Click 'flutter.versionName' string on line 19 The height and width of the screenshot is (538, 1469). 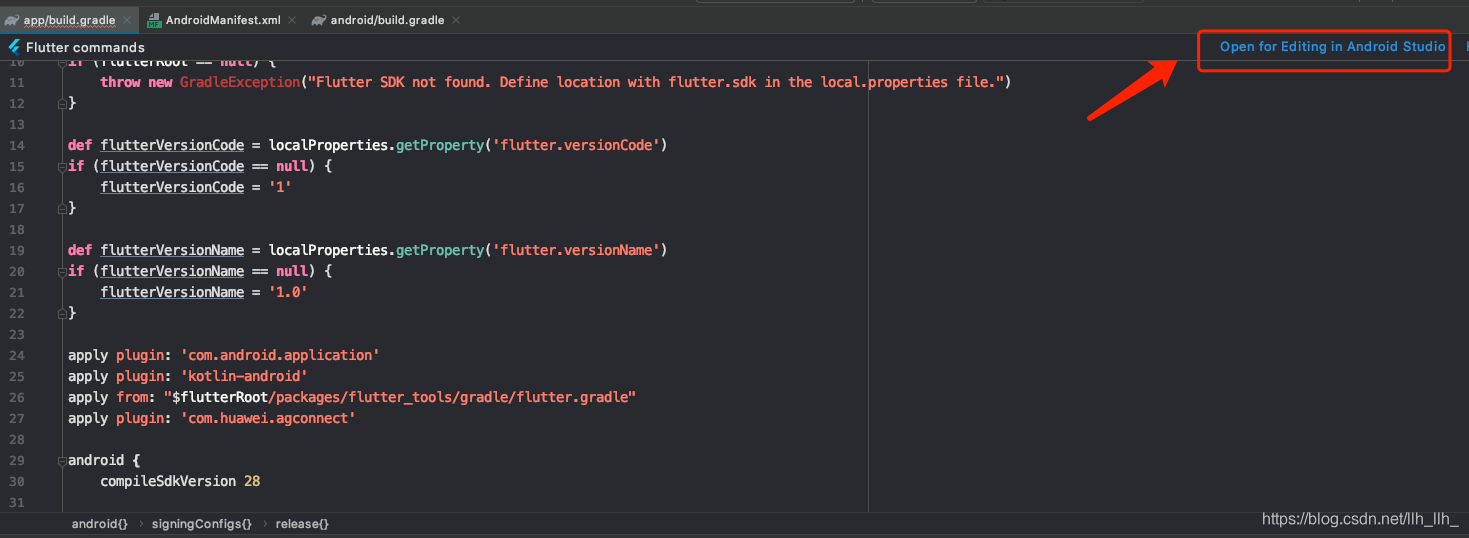click(574, 250)
